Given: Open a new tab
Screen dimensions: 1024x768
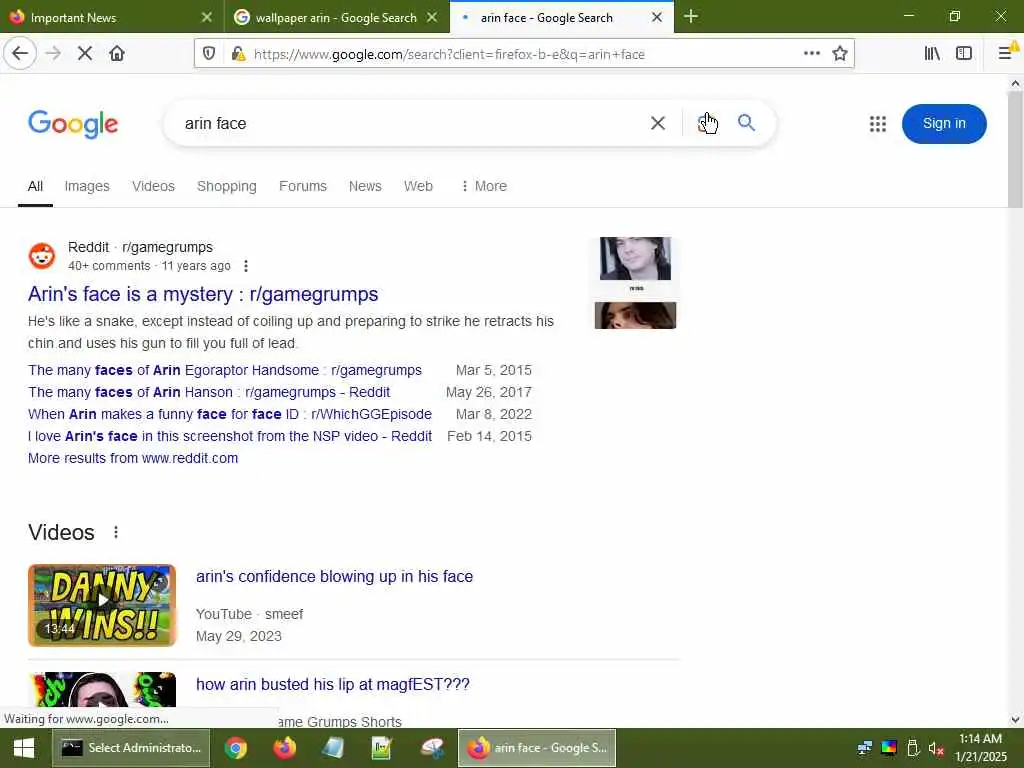Looking at the screenshot, I should [691, 17].
